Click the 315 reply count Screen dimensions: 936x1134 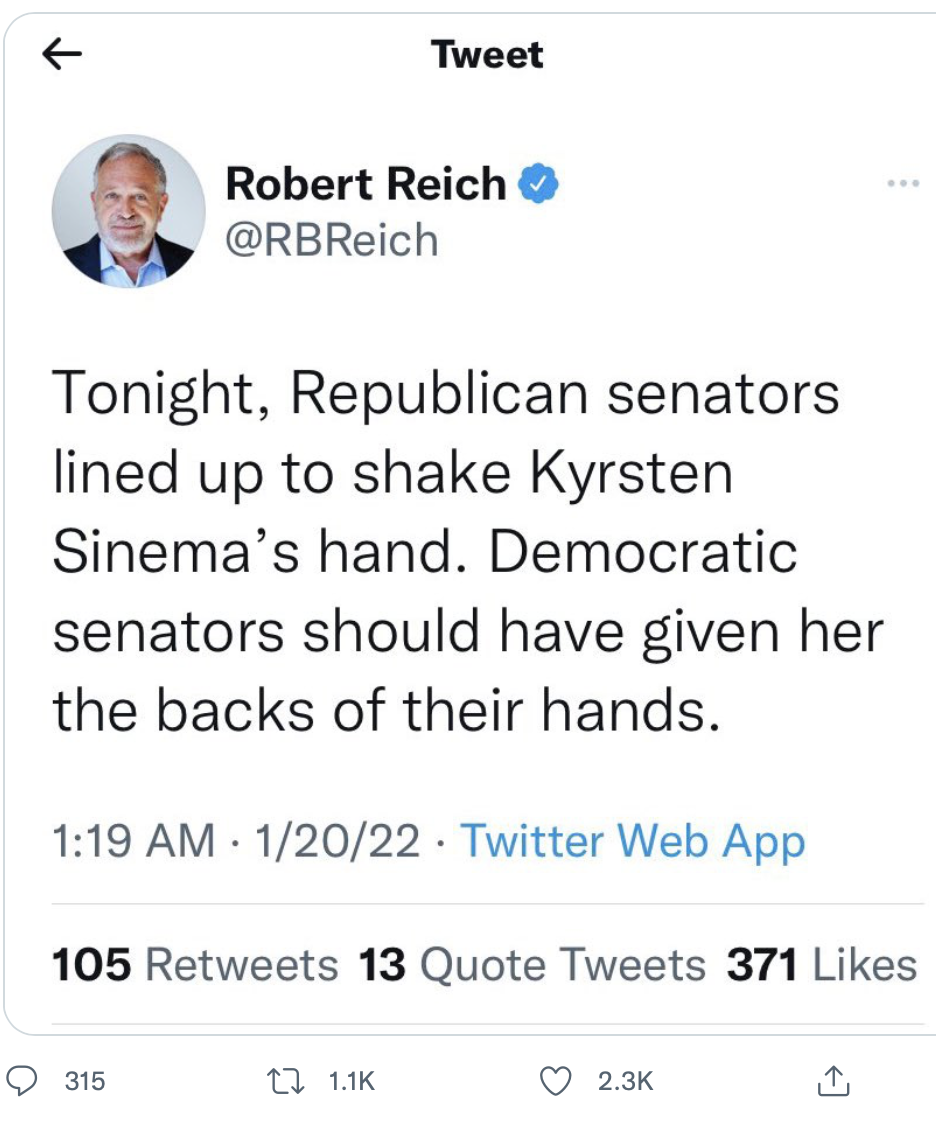[x=84, y=1081]
